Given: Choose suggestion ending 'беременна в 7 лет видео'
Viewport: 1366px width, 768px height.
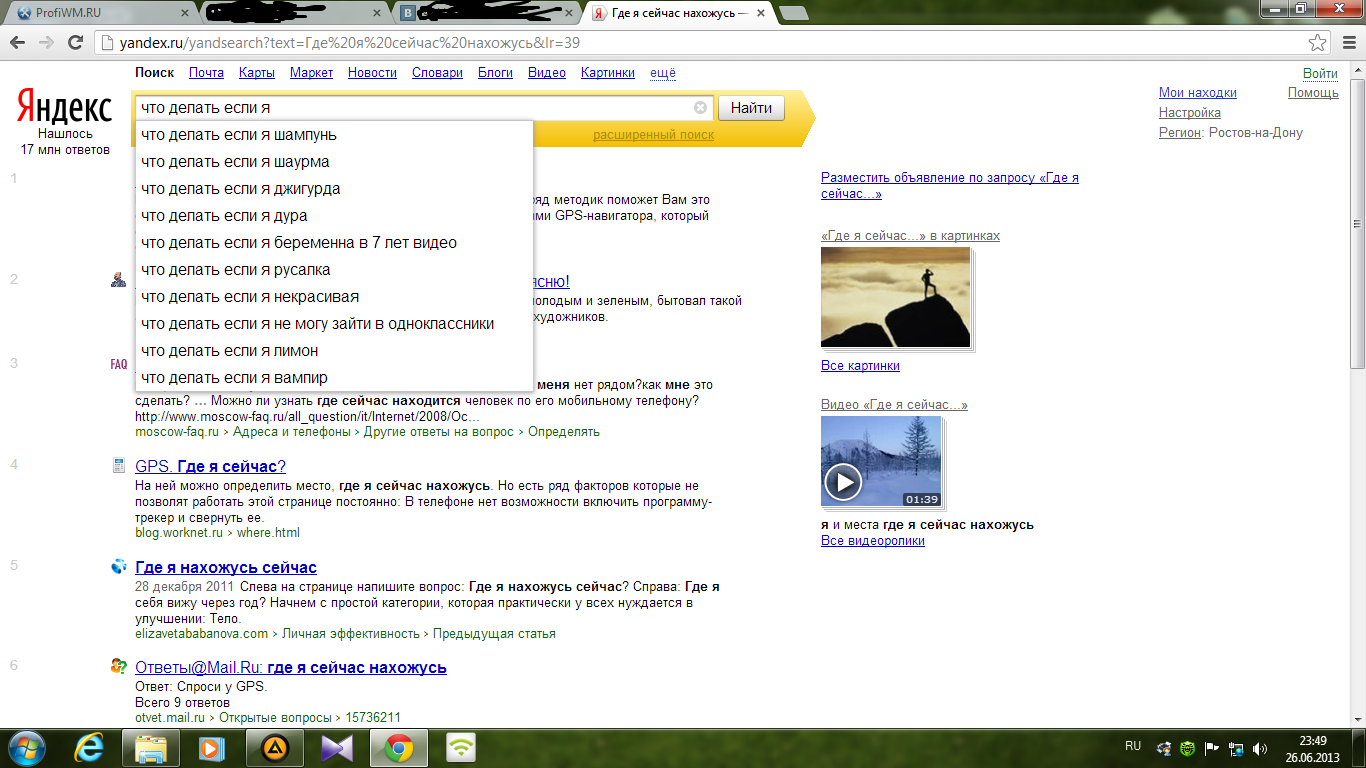Looking at the screenshot, I should tap(333, 243).
